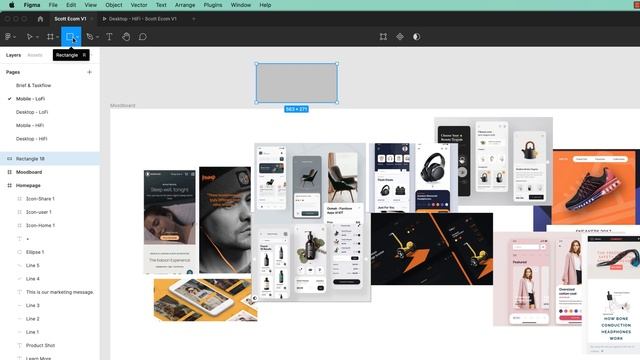This screenshot has width=640, height=360.
Task: Select the Line 3 layer
Action: (50, 305)
